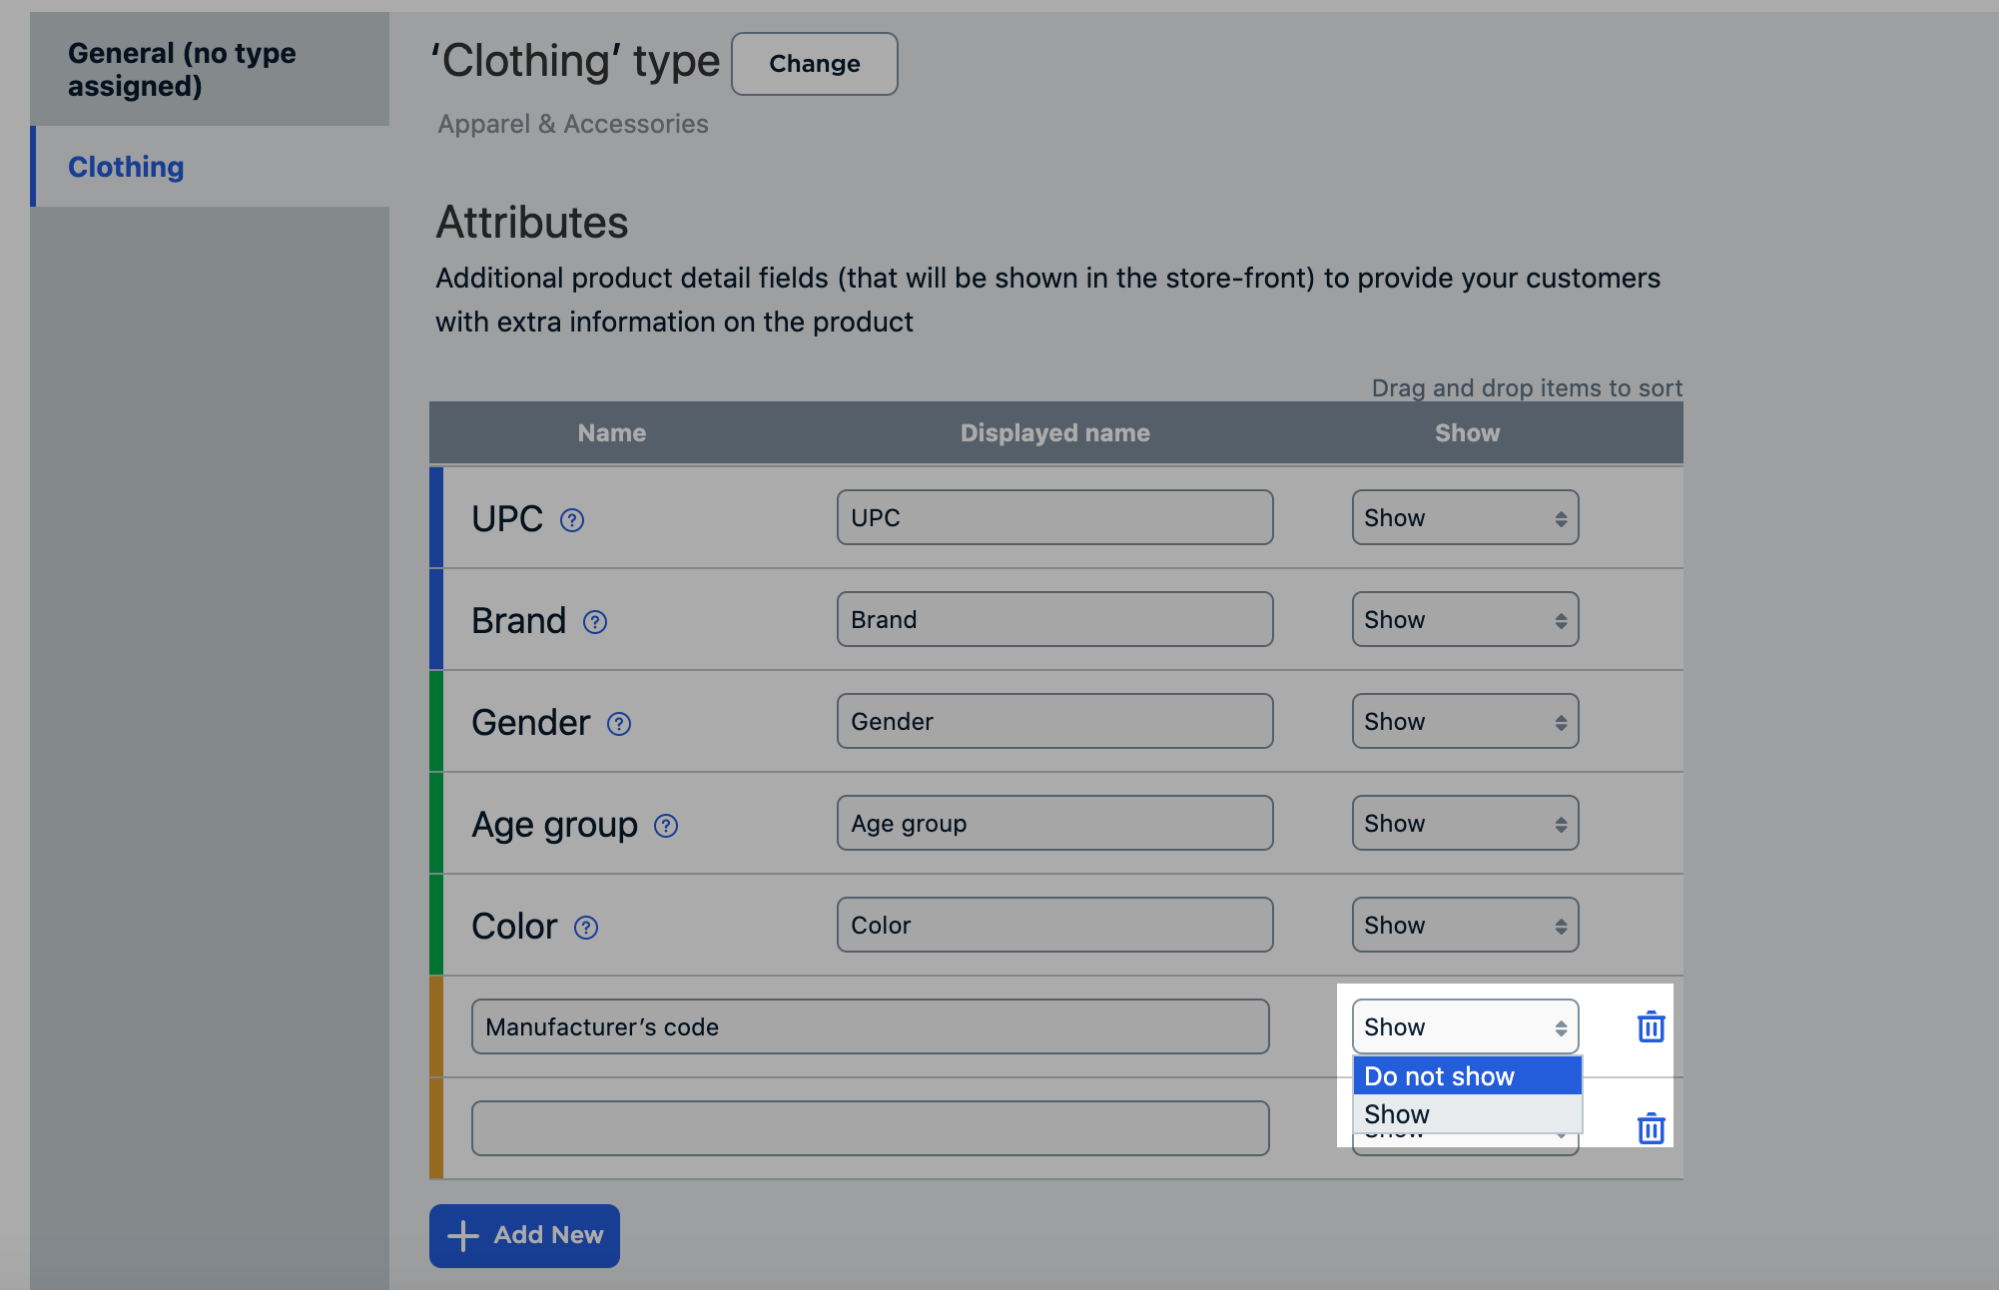The image size is (1999, 1291).
Task: Click the bottom row delete trash icon
Action: point(1651,1128)
